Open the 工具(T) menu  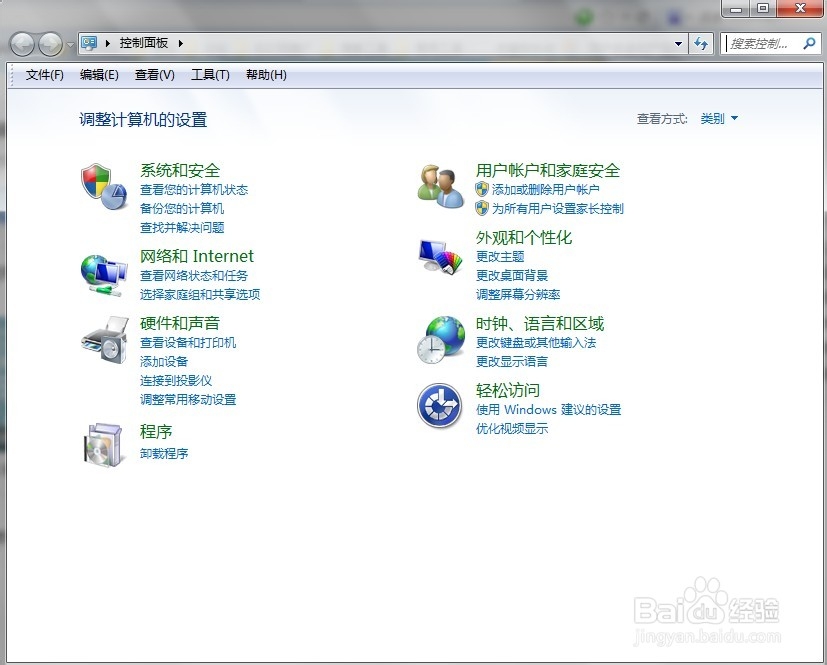pyautogui.click(x=210, y=74)
